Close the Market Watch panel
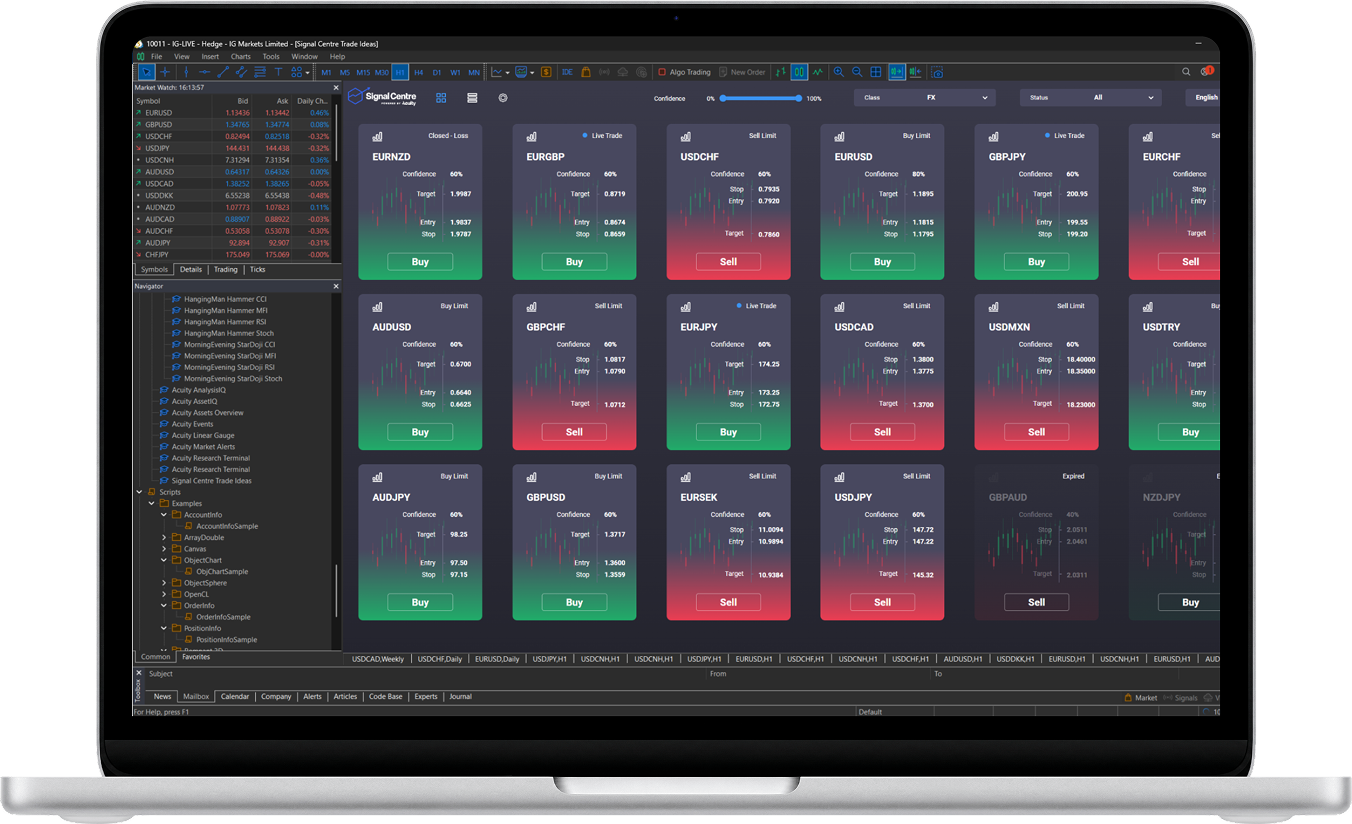This screenshot has height=824, width=1352. click(335, 87)
